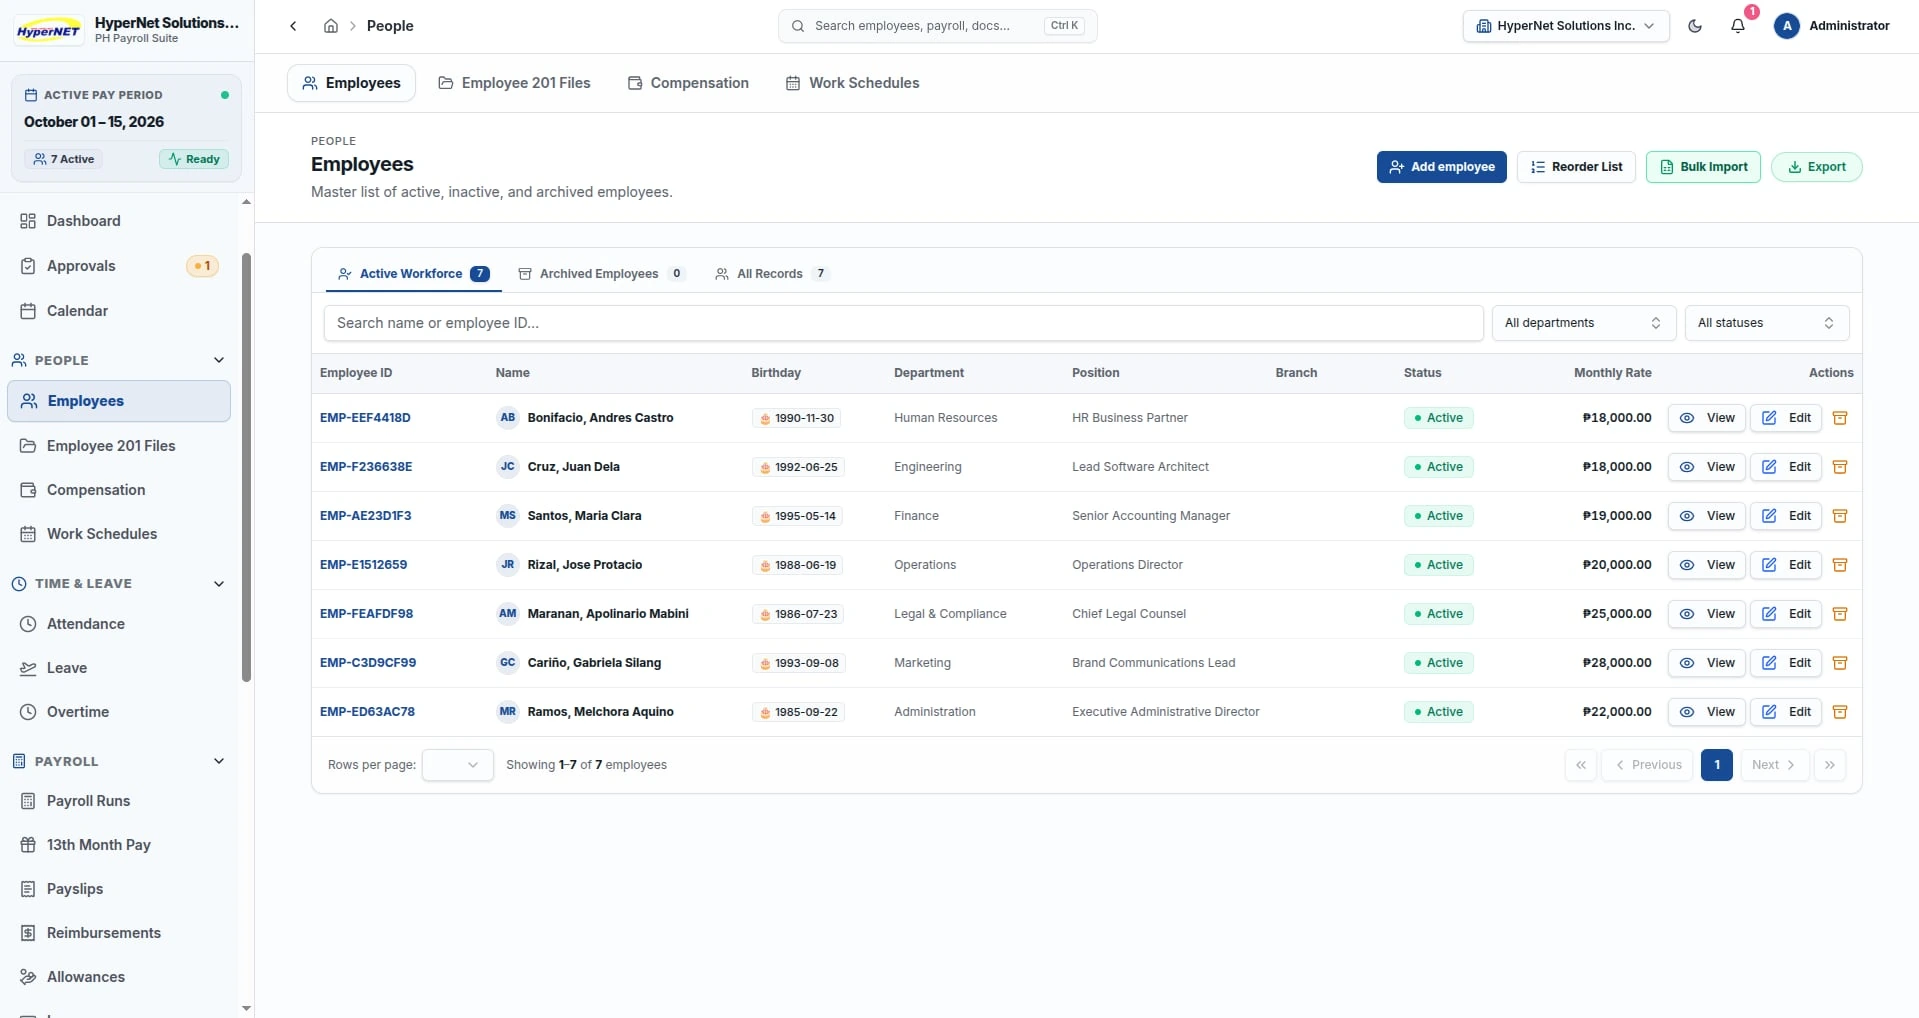1919x1018 pixels.
Task: Archive employee Cariño, Gabriela Silang
Action: coord(1840,663)
